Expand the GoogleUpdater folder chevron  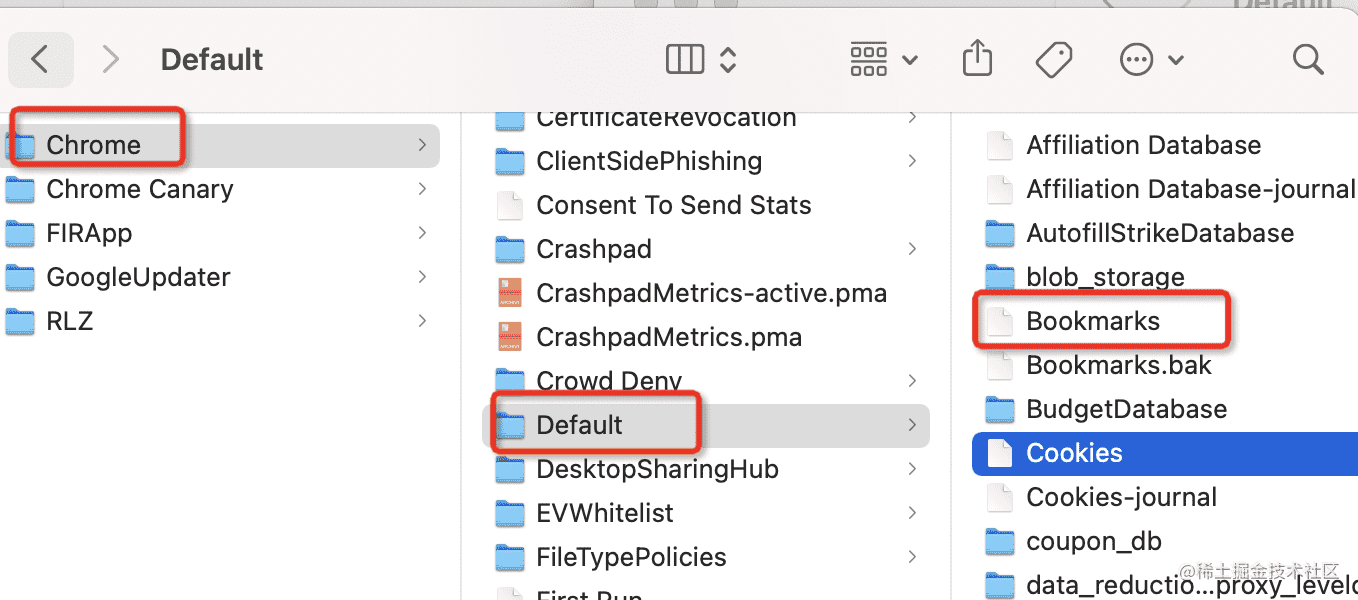tap(422, 277)
